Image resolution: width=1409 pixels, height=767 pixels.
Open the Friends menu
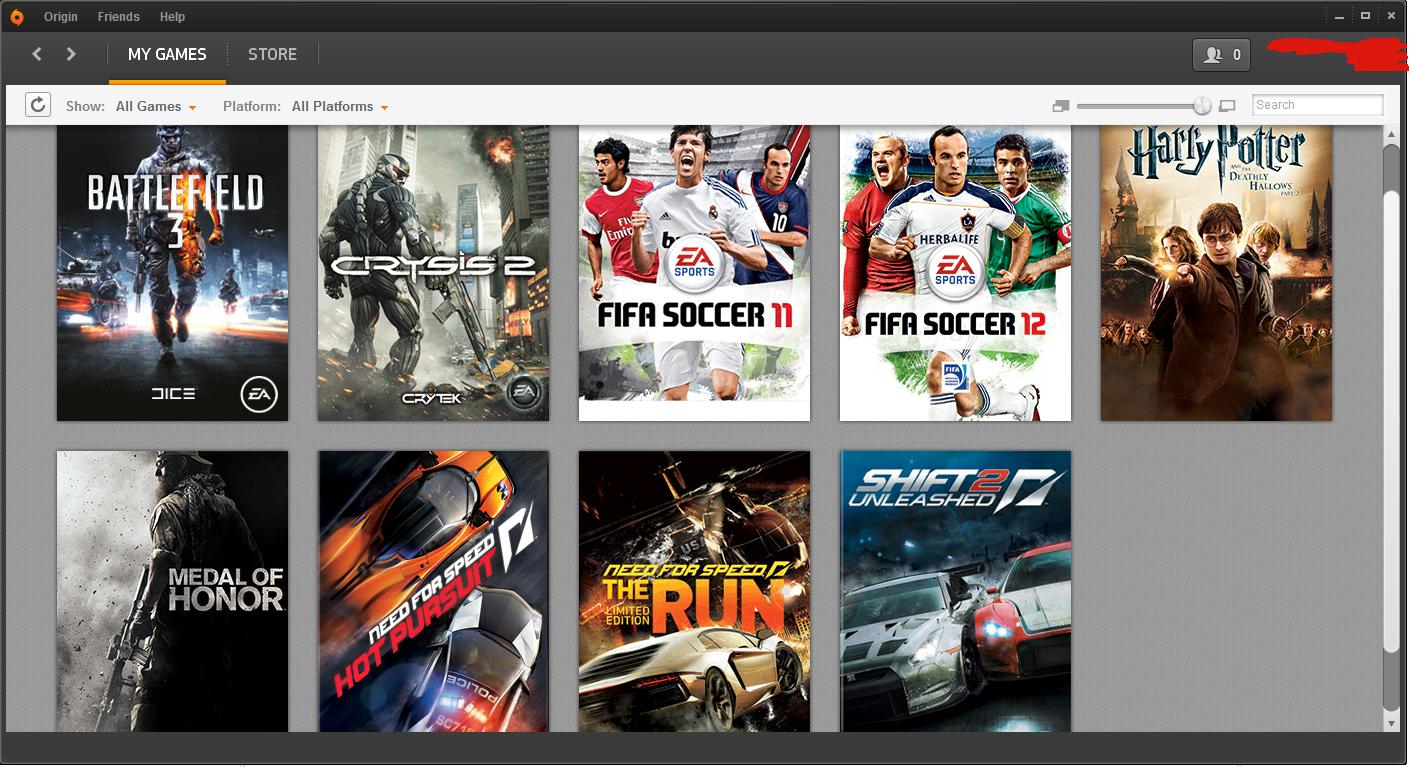tap(119, 17)
